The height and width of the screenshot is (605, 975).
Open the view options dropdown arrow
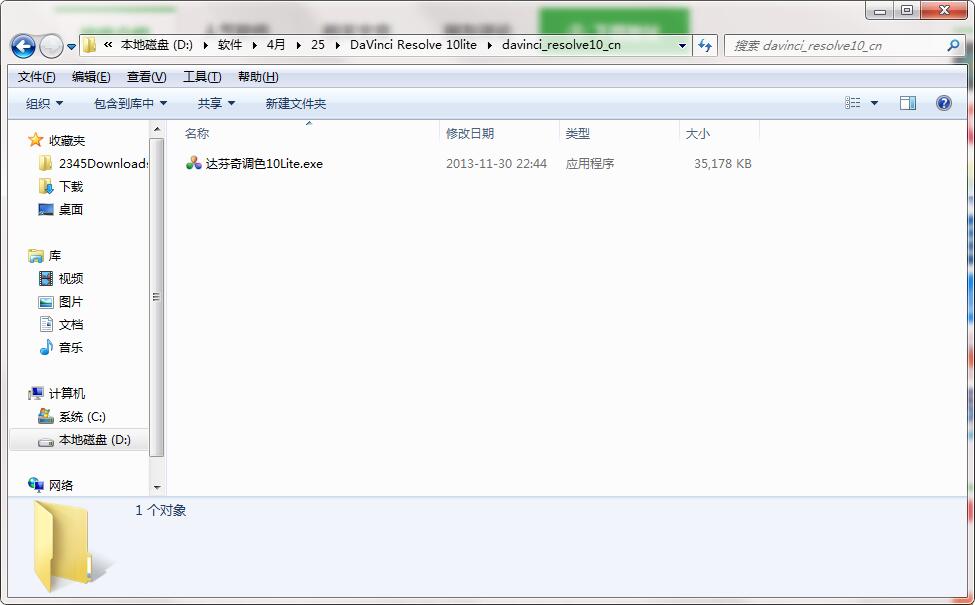tap(874, 103)
